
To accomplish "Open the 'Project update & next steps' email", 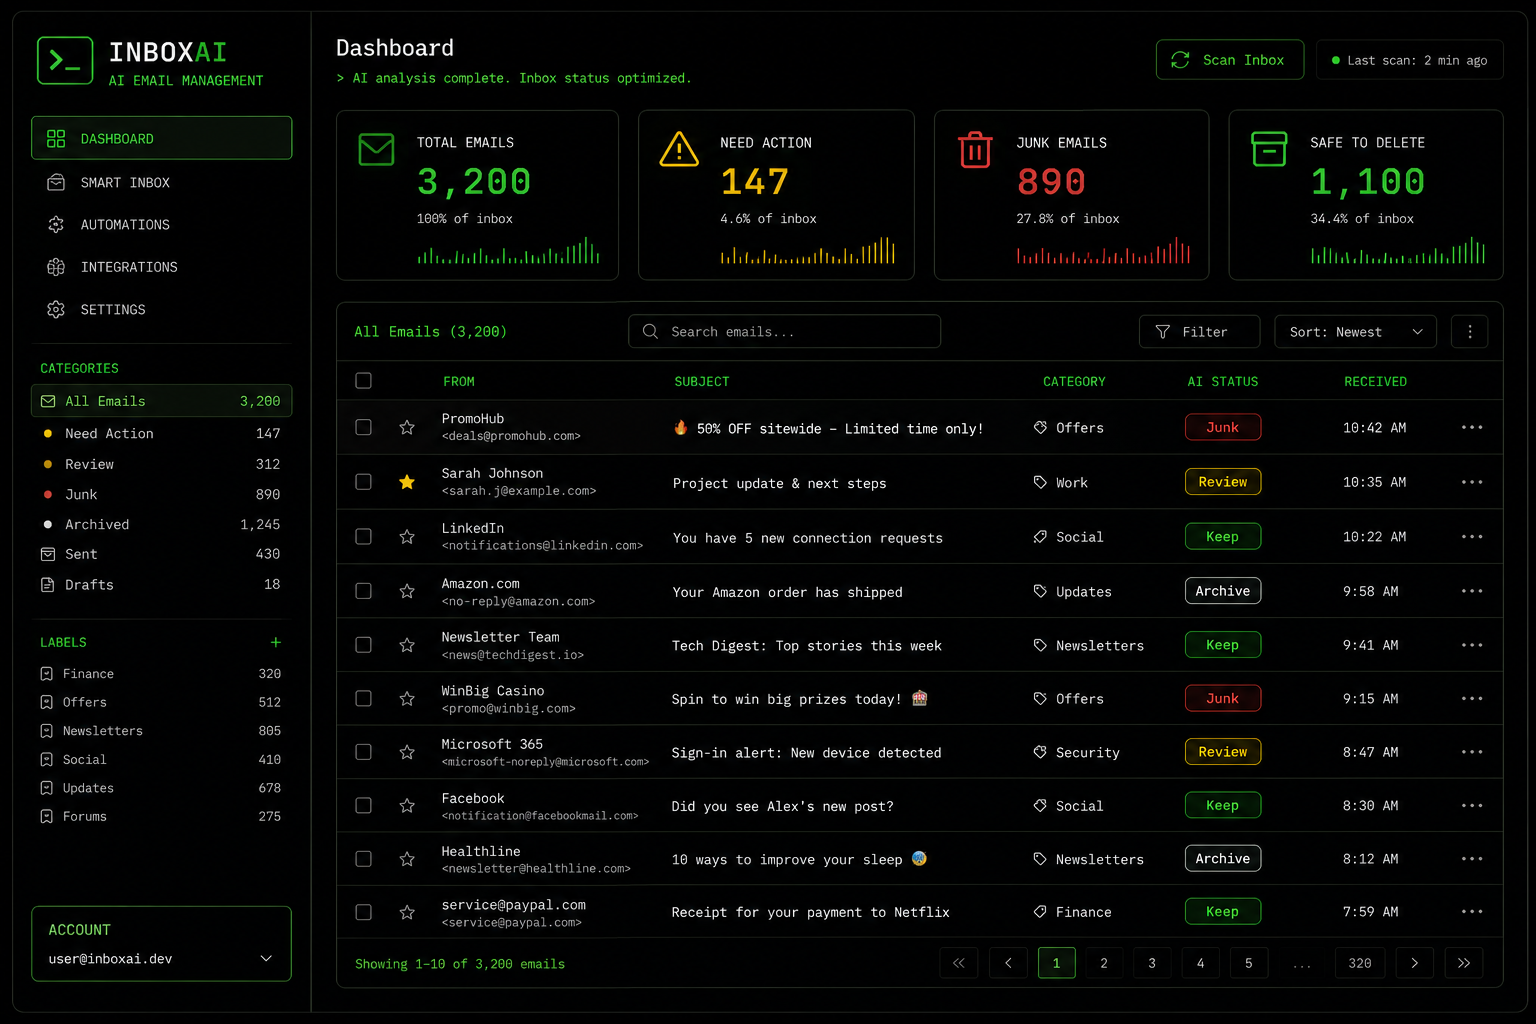I will click(x=779, y=483).
